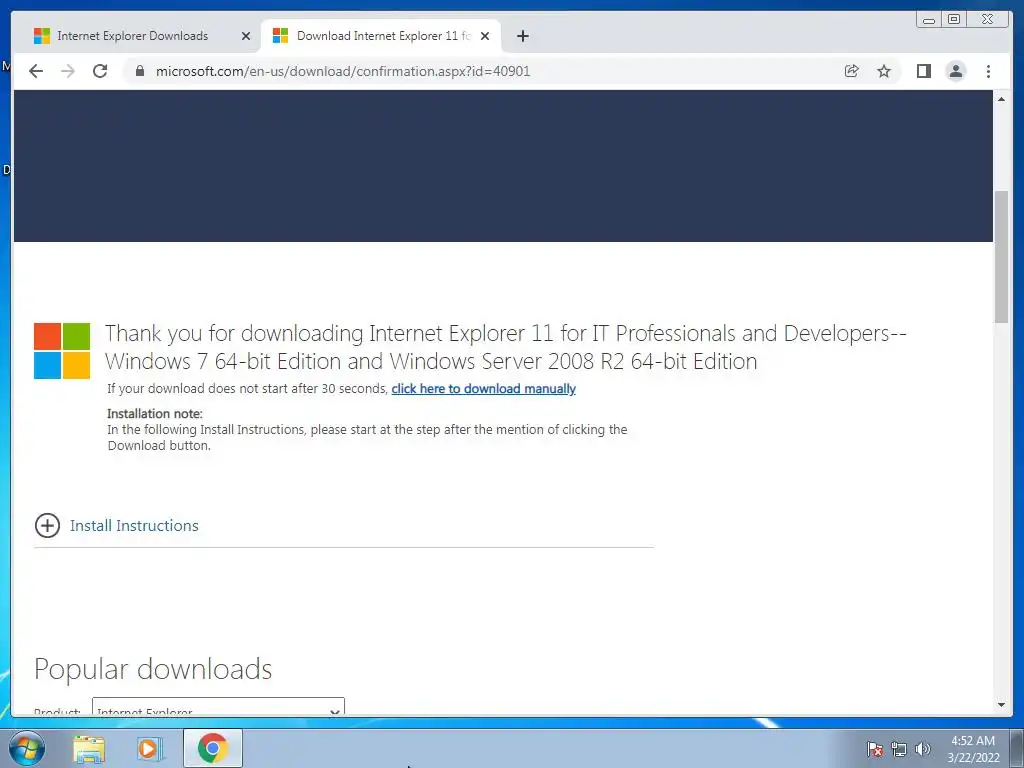Switch to Internet Explorer Downloads tab

(x=132, y=36)
